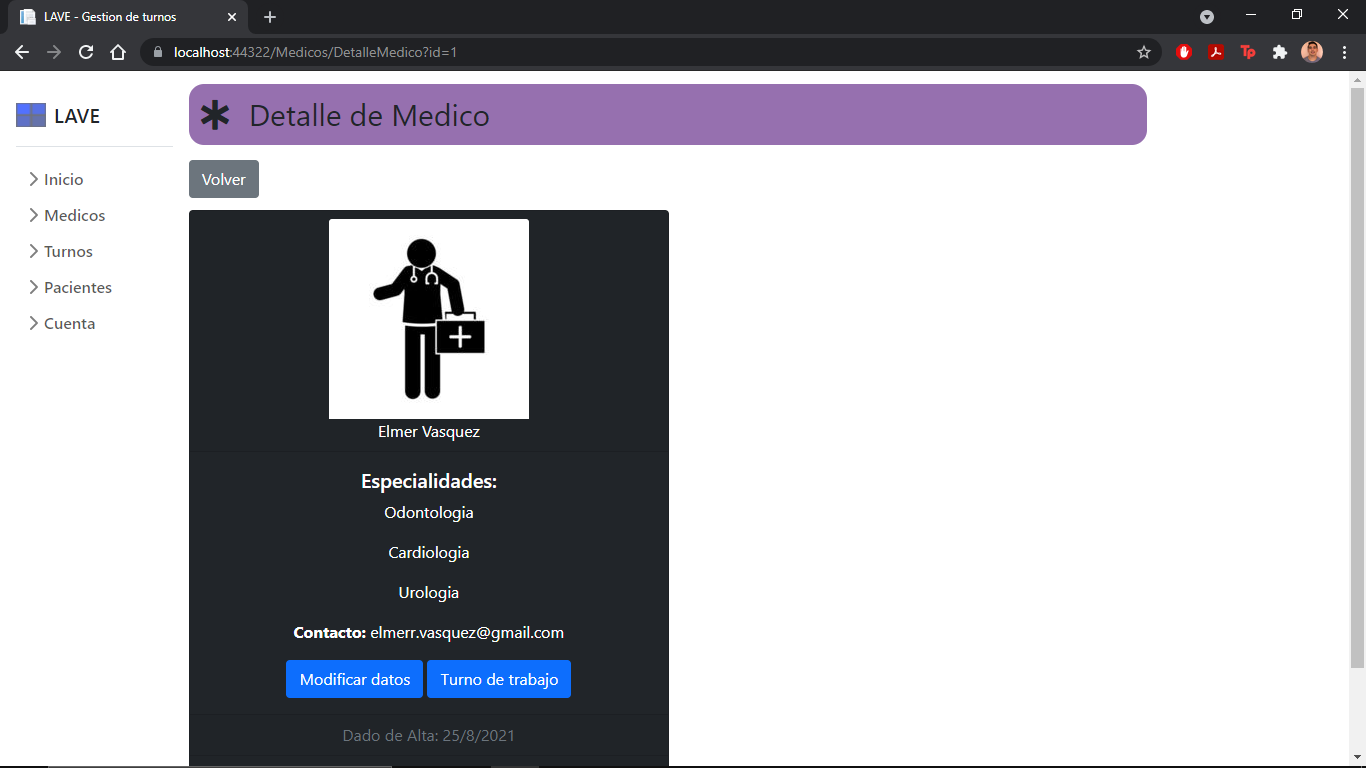Go to browser home page icon

point(118,52)
